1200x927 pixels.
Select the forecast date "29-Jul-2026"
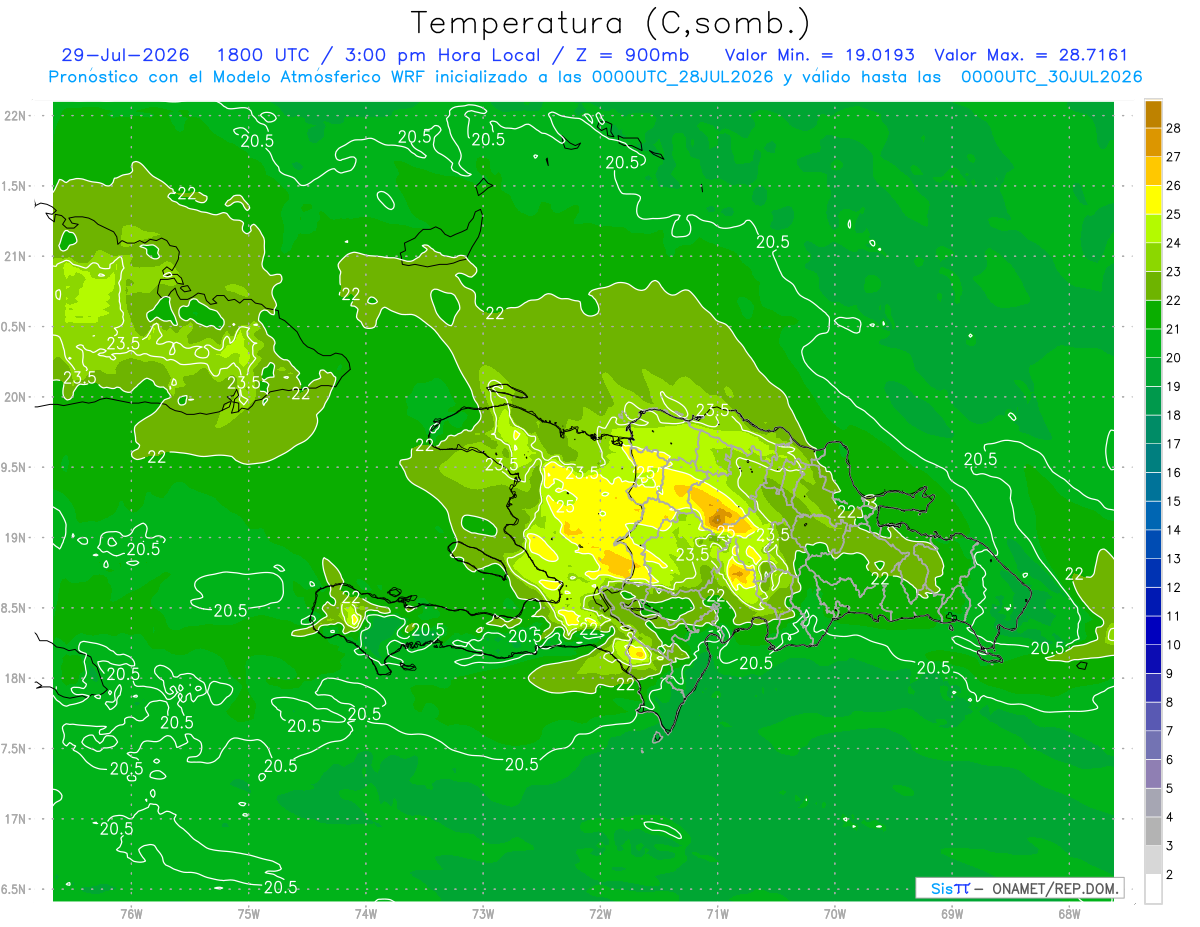pos(125,55)
